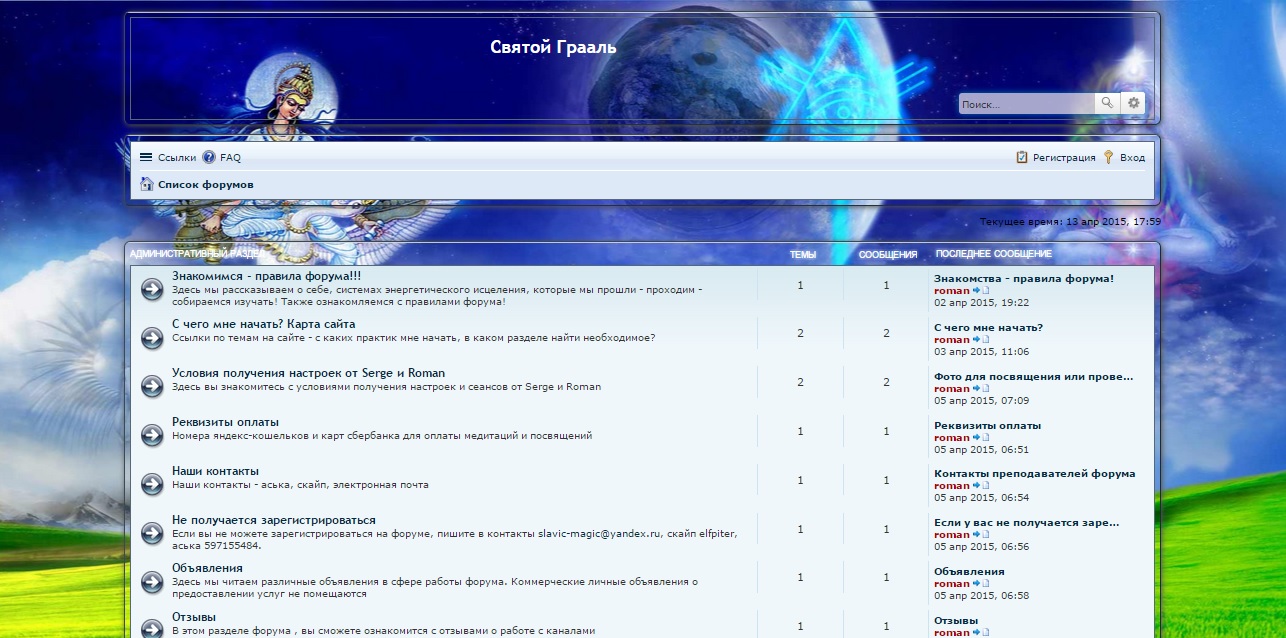Open last post Фото для посвящения или прове…
The width and height of the screenshot is (1286, 638).
pos(1034,376)
